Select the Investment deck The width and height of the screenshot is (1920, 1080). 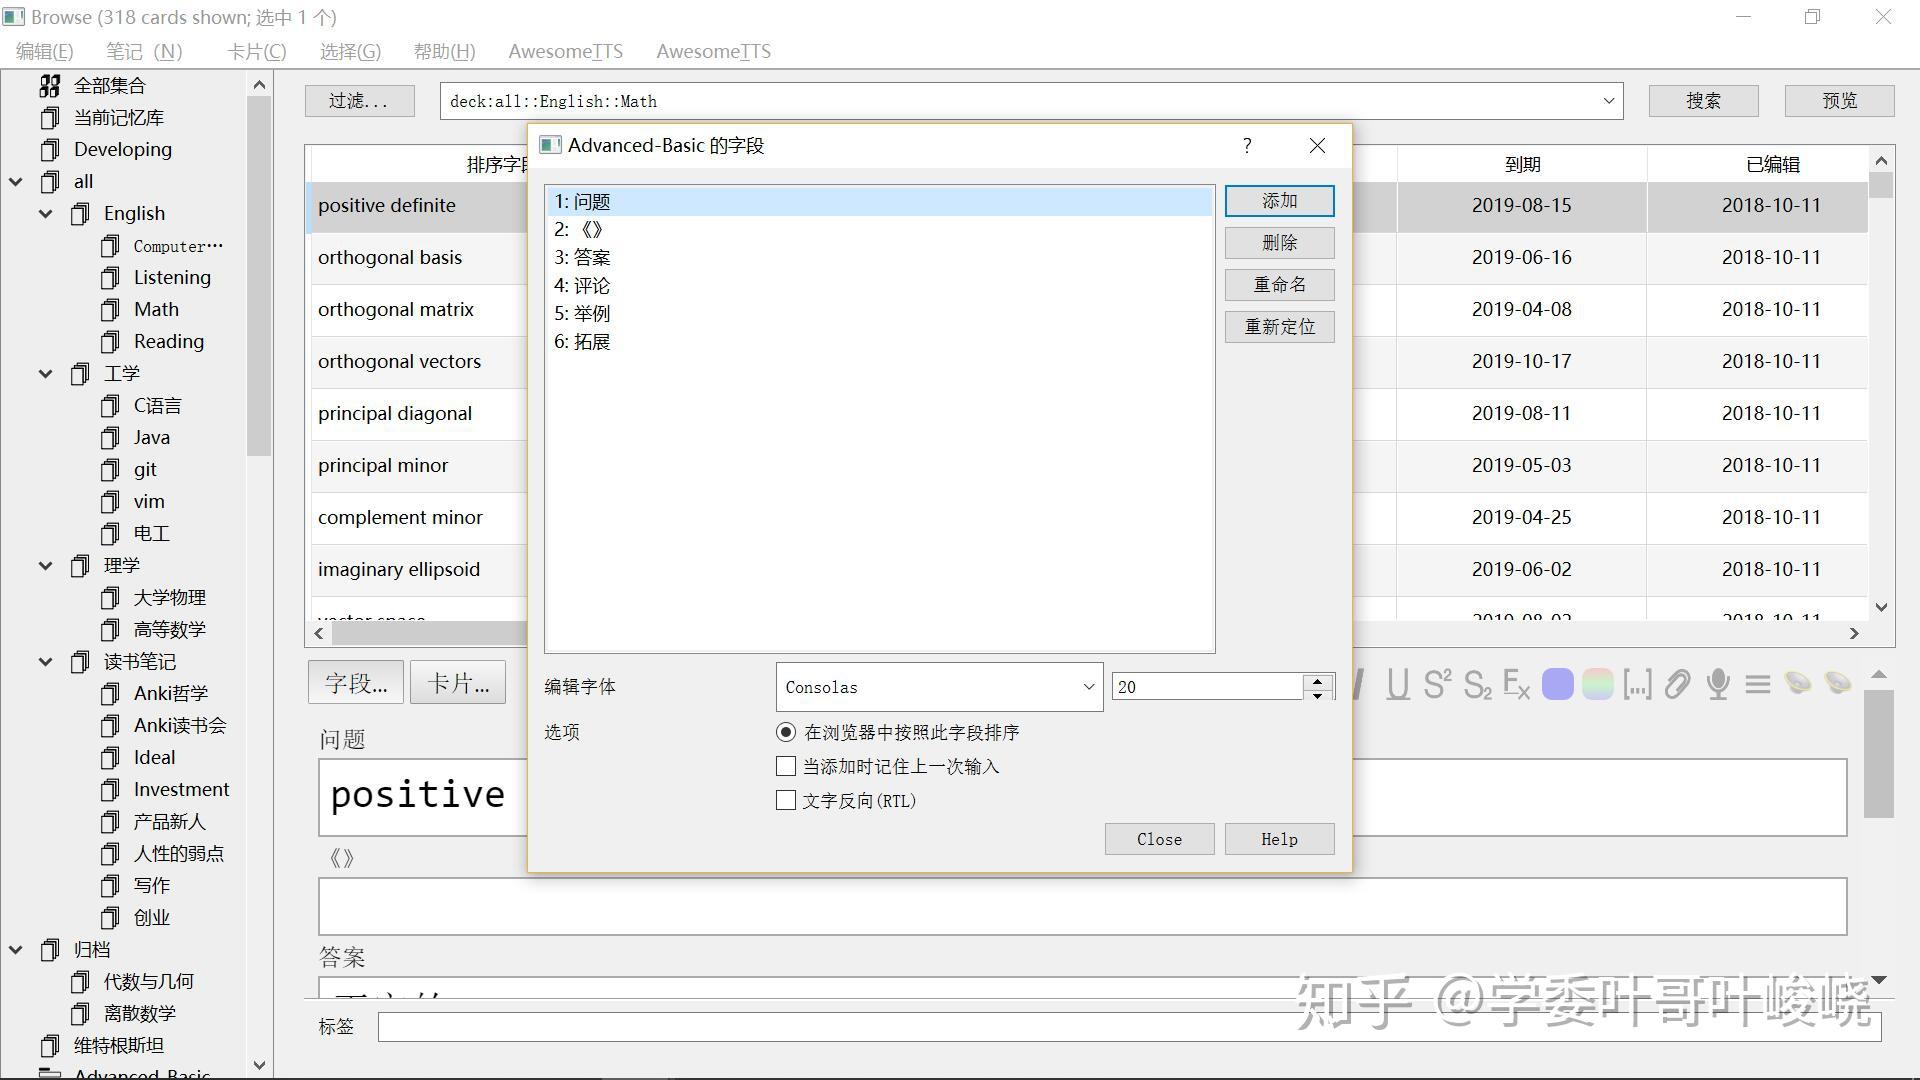(181, 790)
